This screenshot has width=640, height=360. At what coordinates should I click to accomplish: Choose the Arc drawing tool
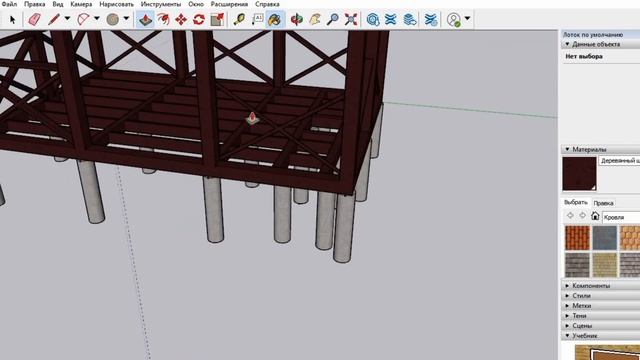[x=83, y=19]
